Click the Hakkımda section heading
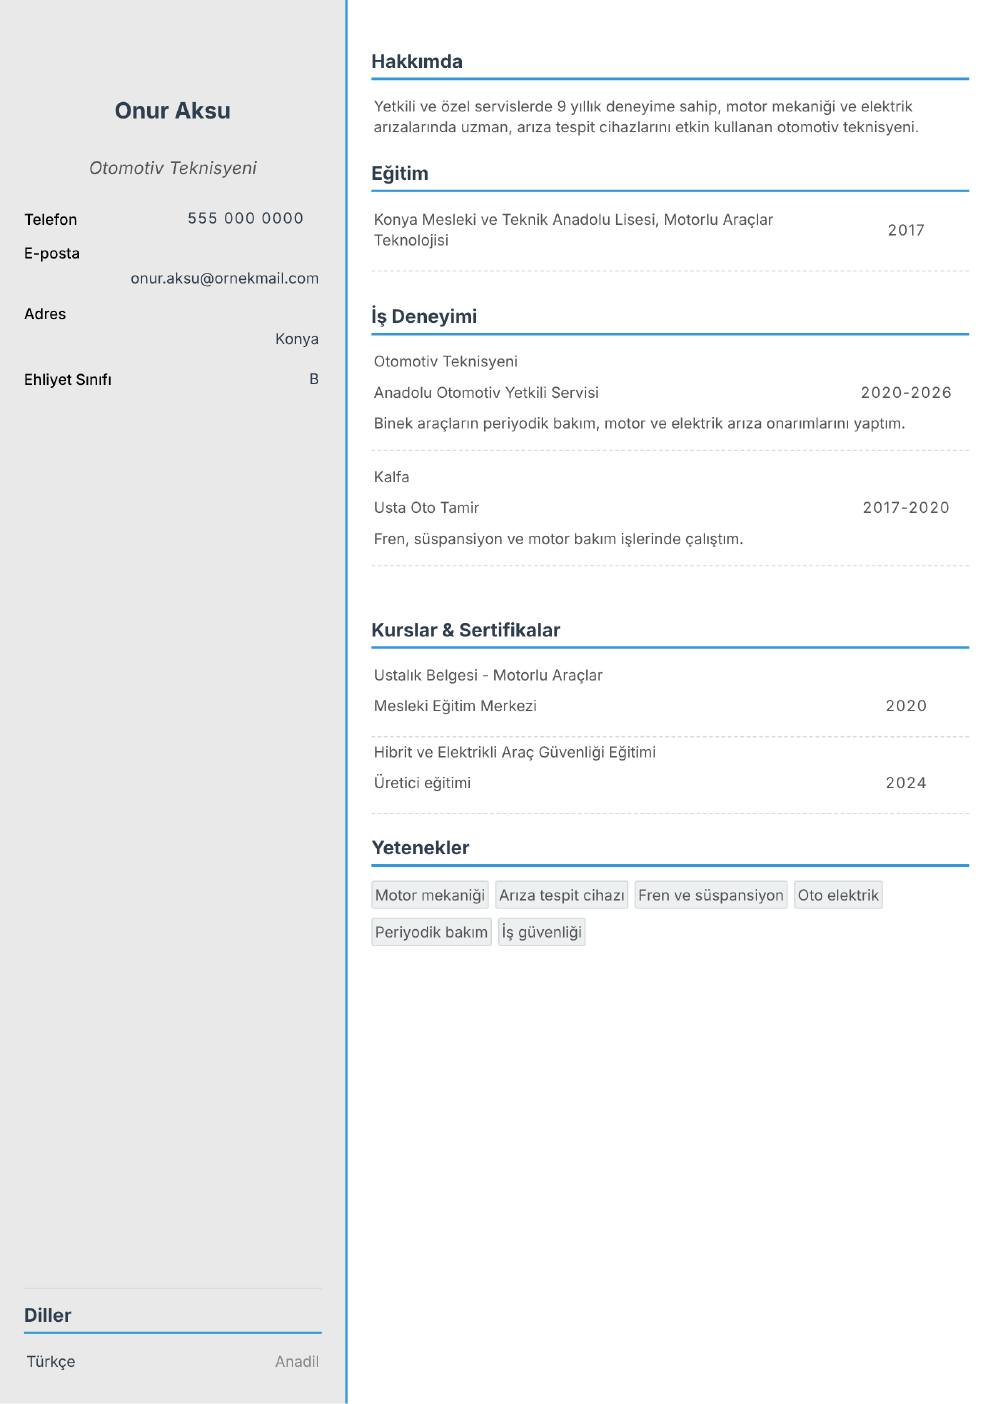Image resolution: width=993 pixels, height=1404 pixels. 417,62
